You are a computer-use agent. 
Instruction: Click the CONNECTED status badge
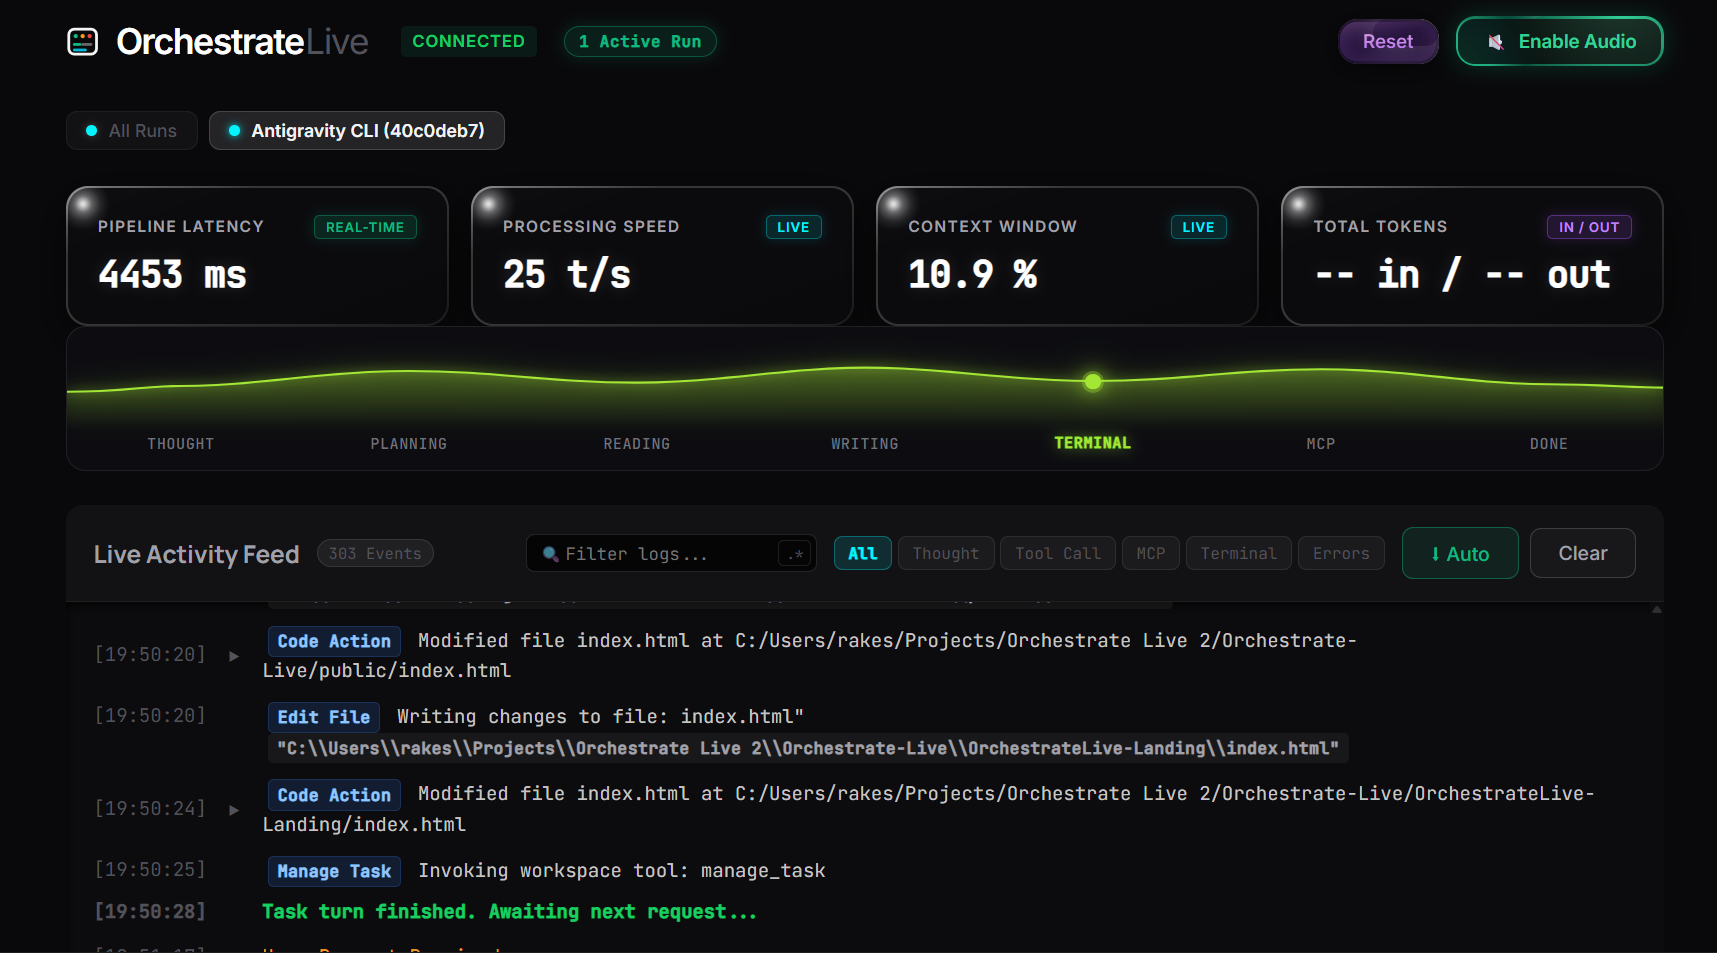pos(468,41)
